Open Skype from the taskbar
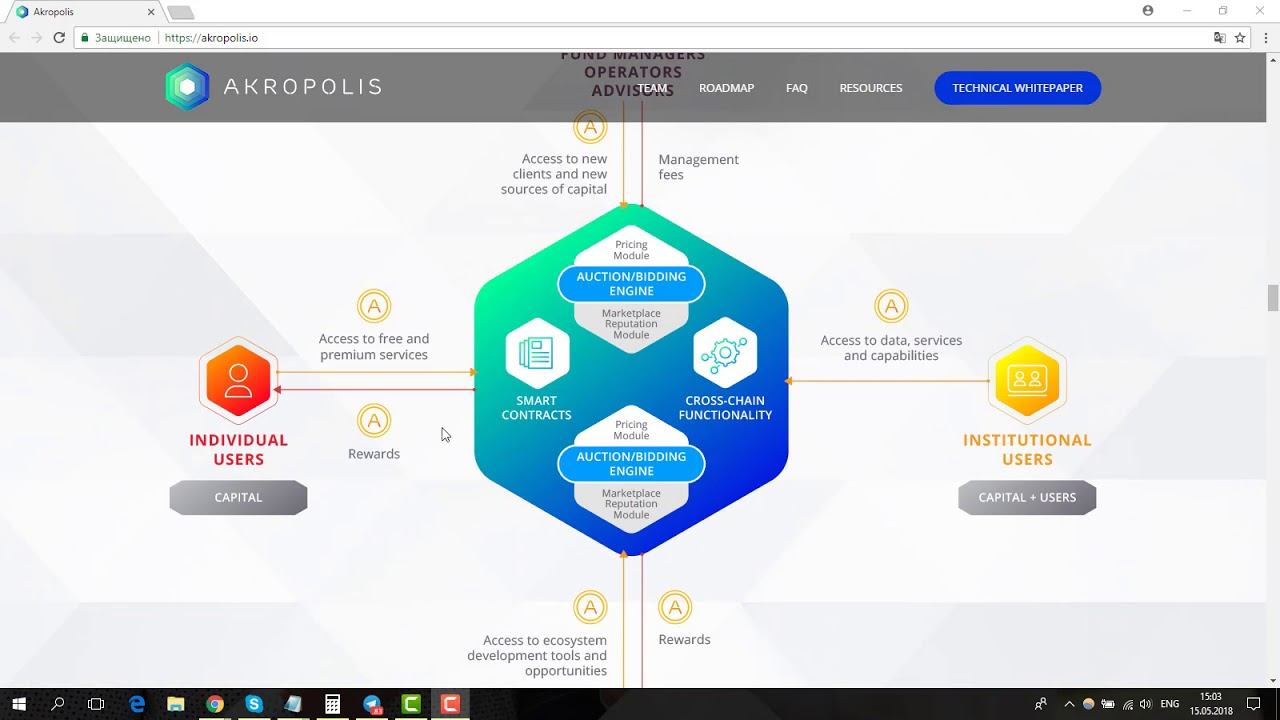This screenshot has width=1280, height=720. pyautogui.click(x=254, y=704)
